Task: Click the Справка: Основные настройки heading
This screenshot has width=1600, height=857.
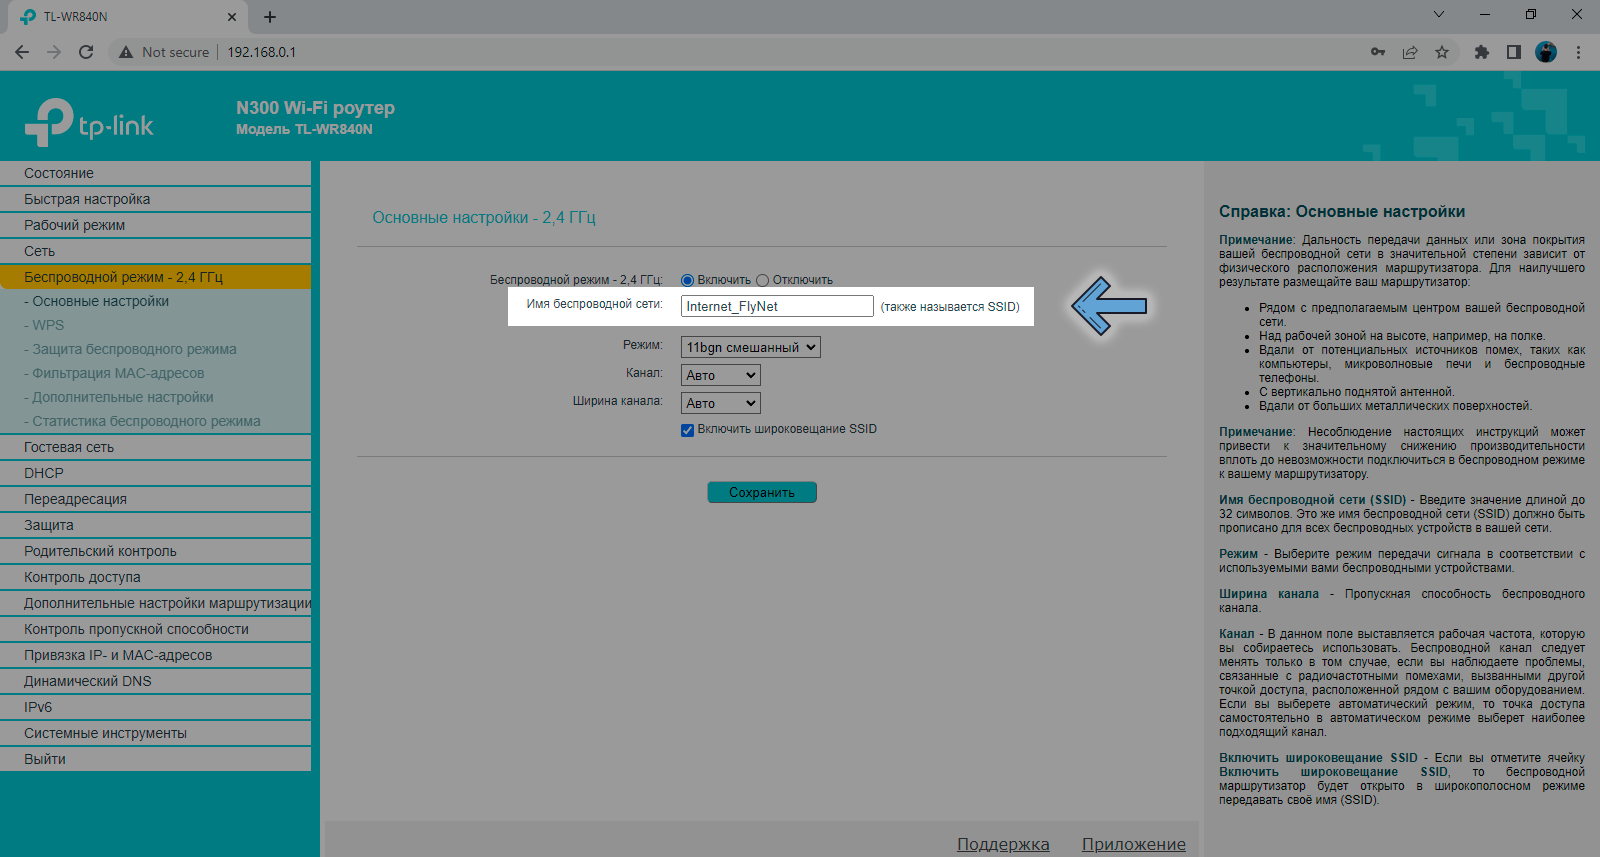Action: pyautogui.click(x=1342, y=212)
